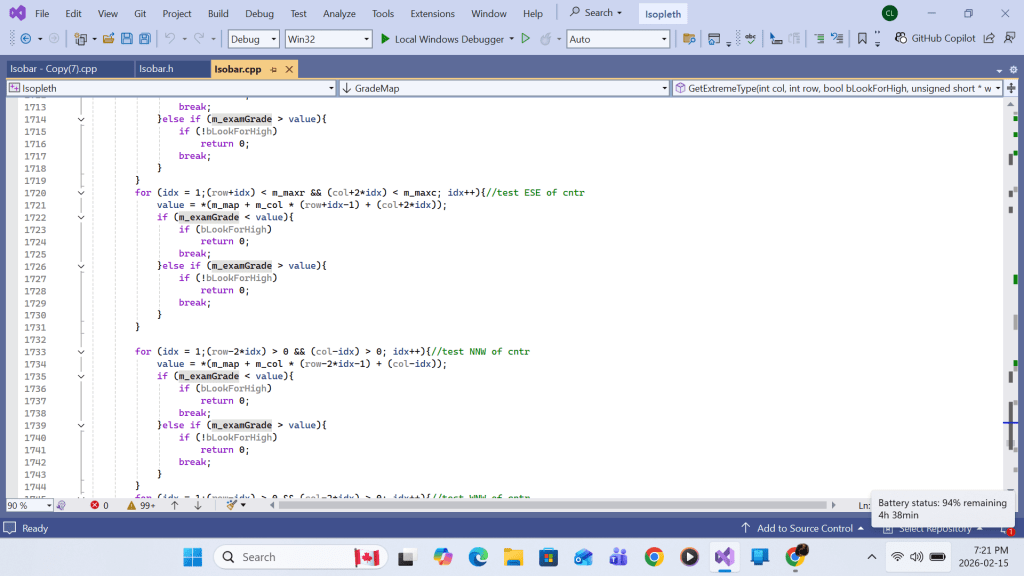
Task: Collapse the code block at line 1733
Action: coord(81,352)
